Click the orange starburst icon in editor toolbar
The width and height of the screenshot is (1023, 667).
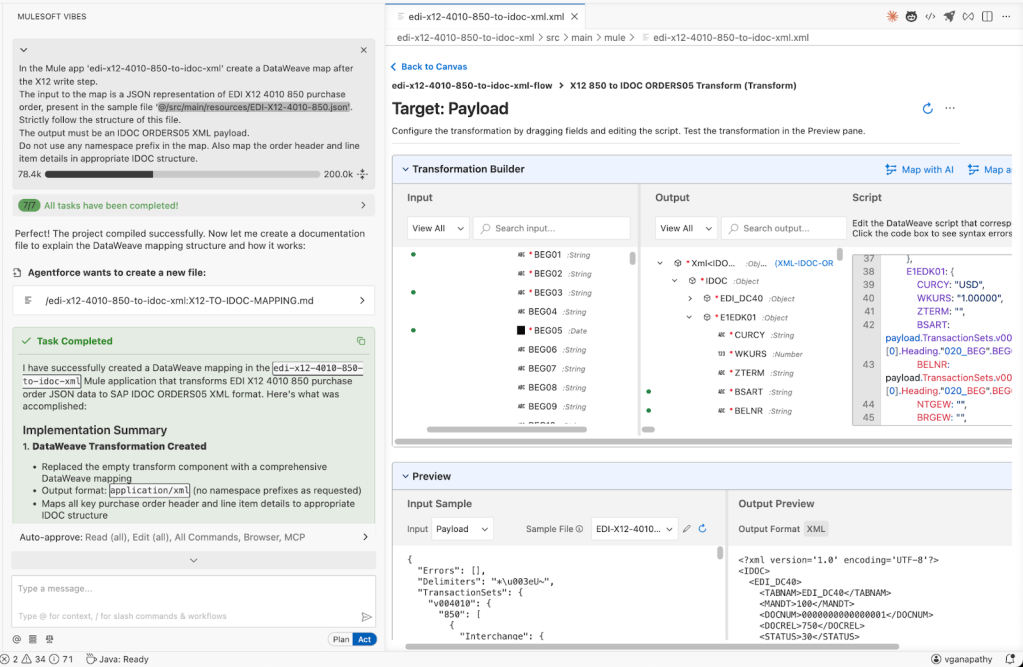(892, 16)
